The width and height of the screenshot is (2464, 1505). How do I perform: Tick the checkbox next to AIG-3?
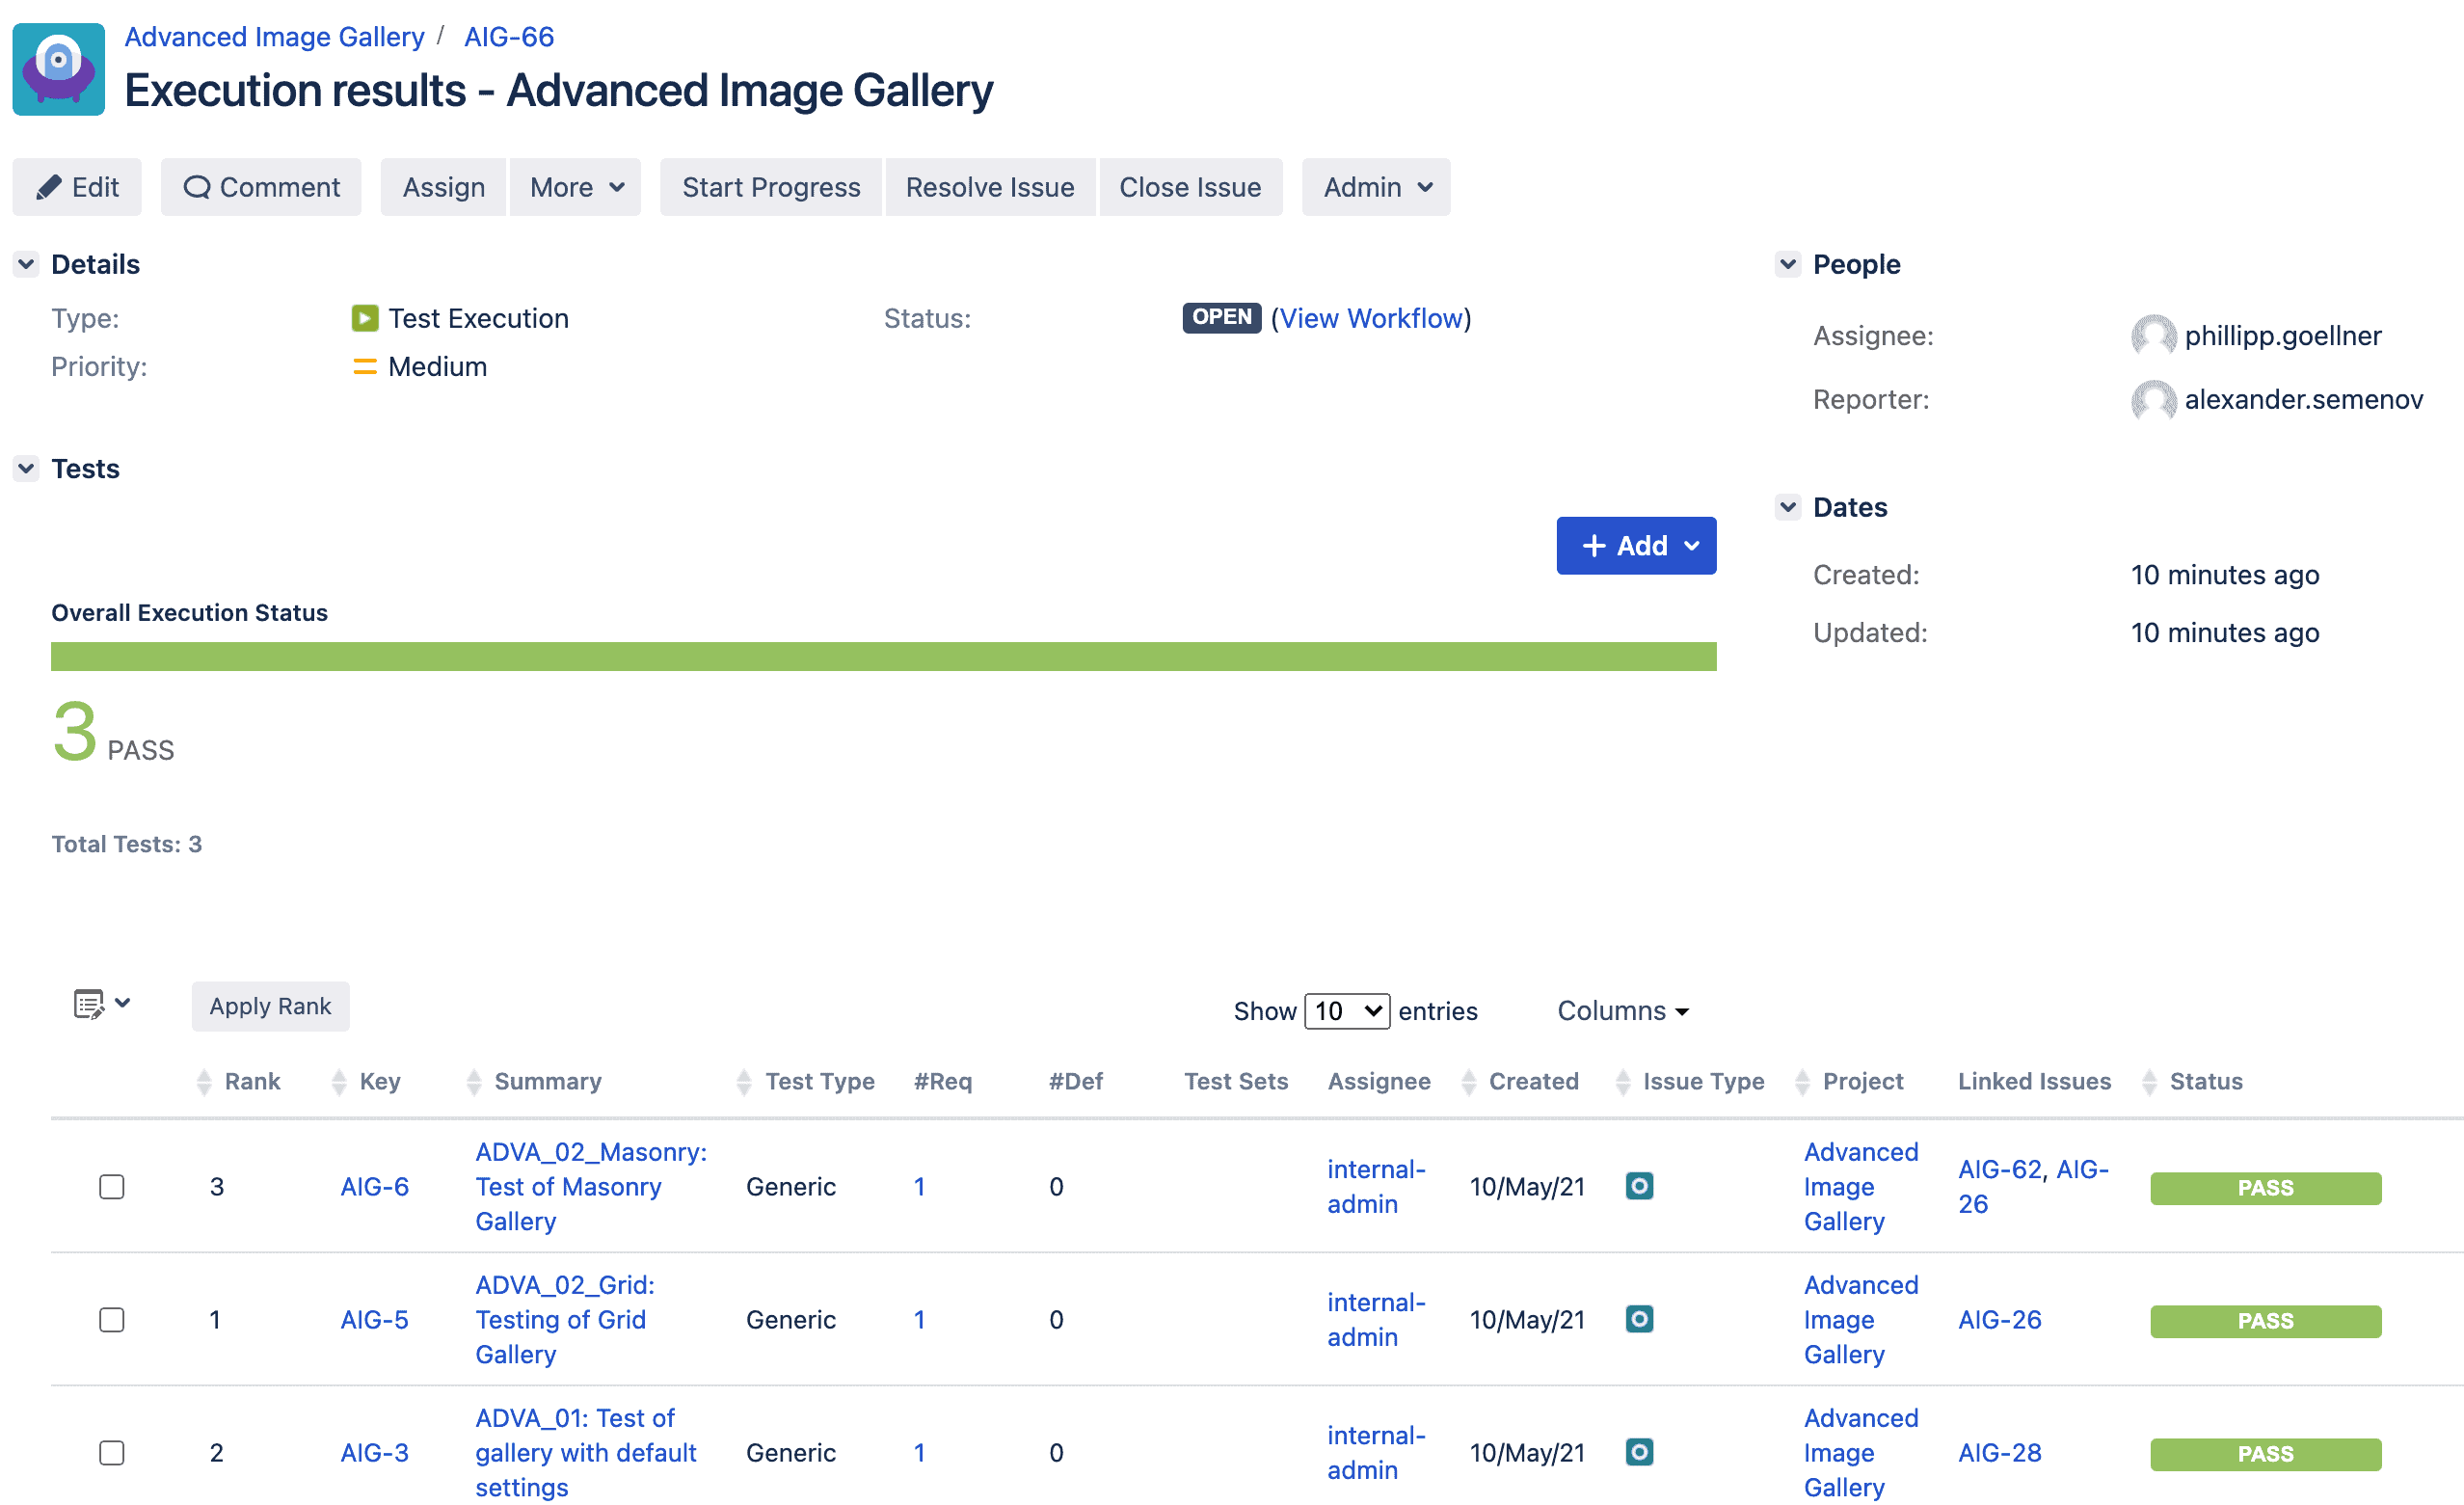[x=112, y=1453]
